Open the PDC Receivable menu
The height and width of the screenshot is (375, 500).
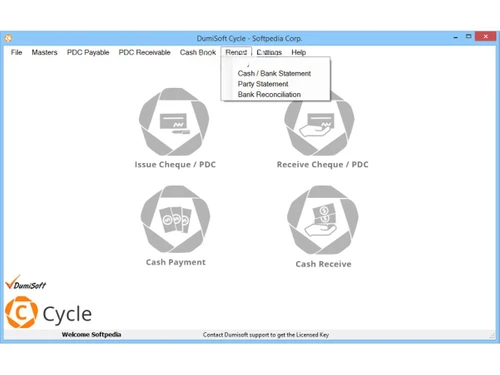coord(144,52)
